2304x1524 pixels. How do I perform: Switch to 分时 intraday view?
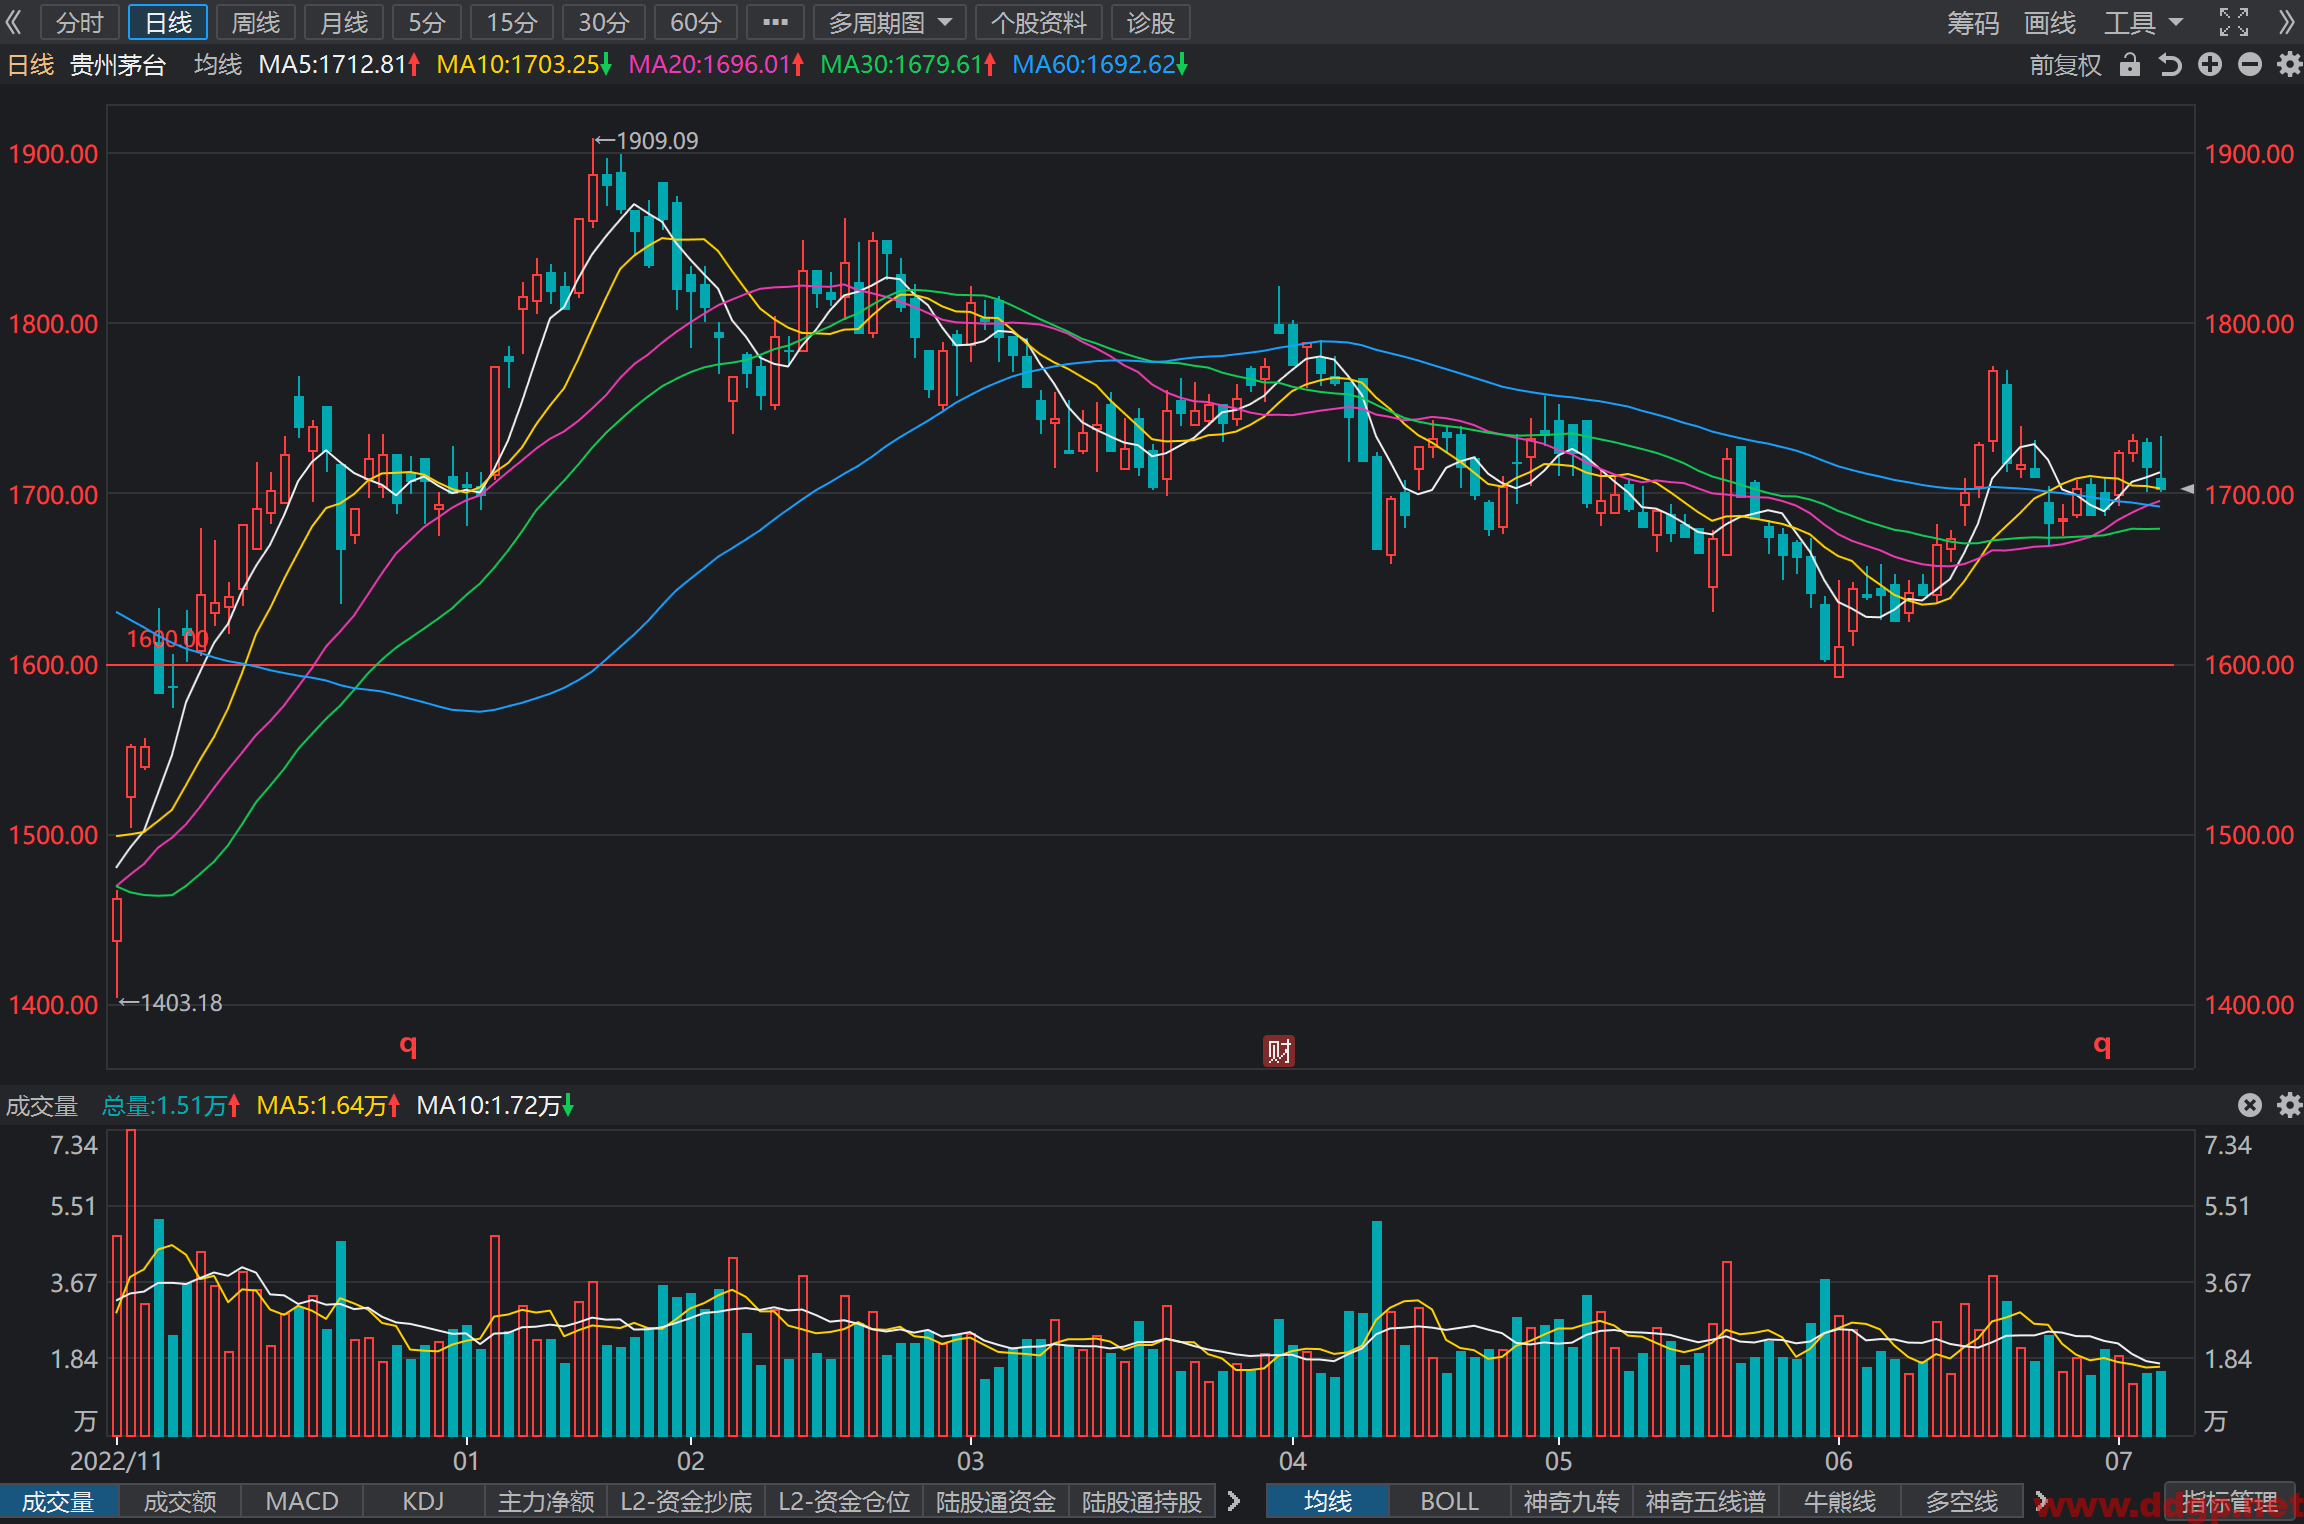(x=79, y=22)
